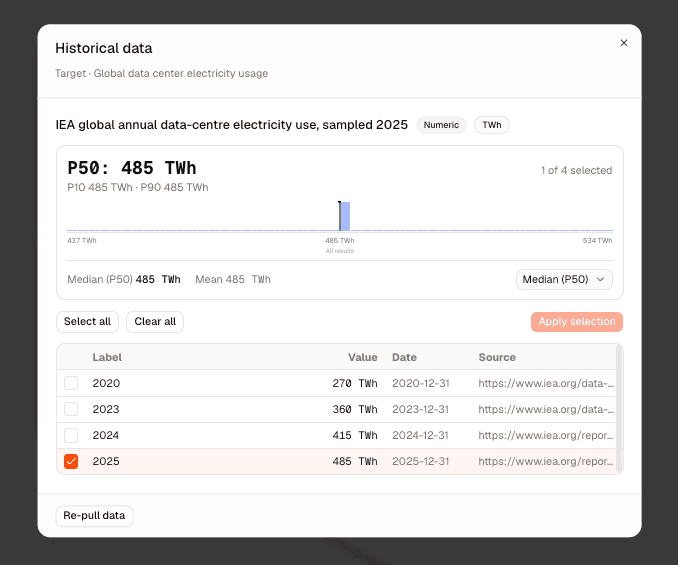
Task: Apply the current selection
Action: (577, 322)
